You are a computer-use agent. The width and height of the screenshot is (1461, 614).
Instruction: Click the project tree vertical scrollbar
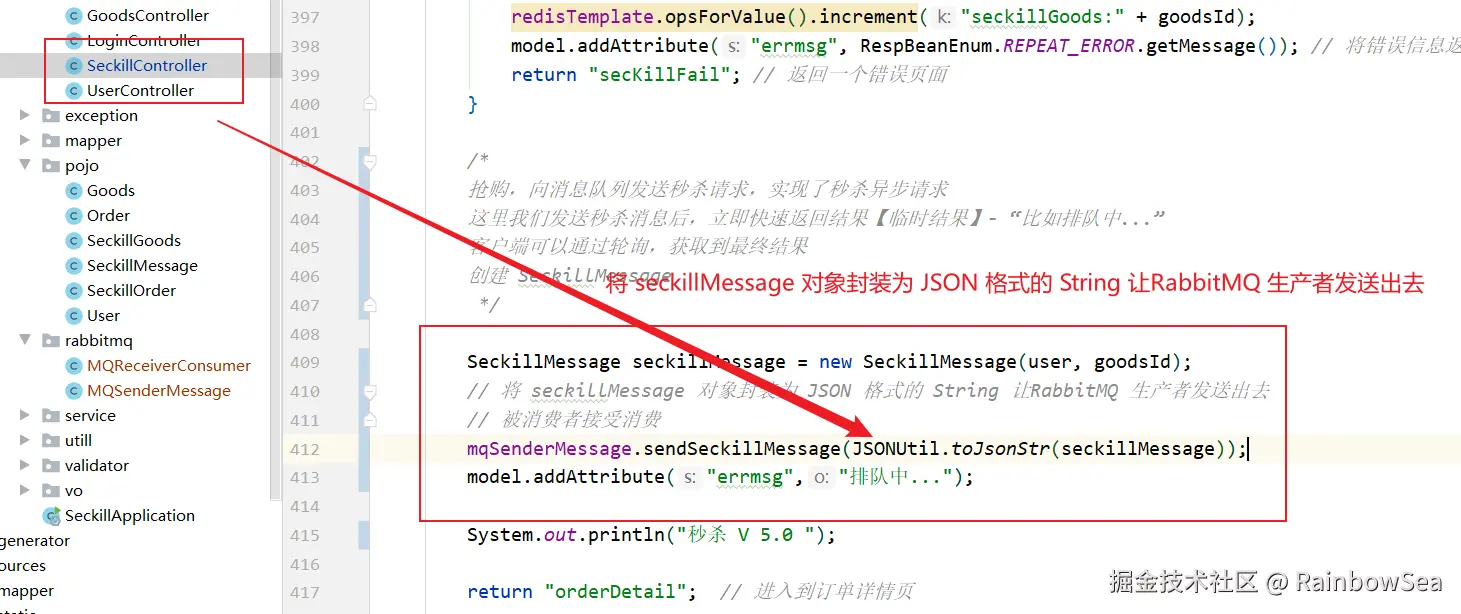point(276,250)
